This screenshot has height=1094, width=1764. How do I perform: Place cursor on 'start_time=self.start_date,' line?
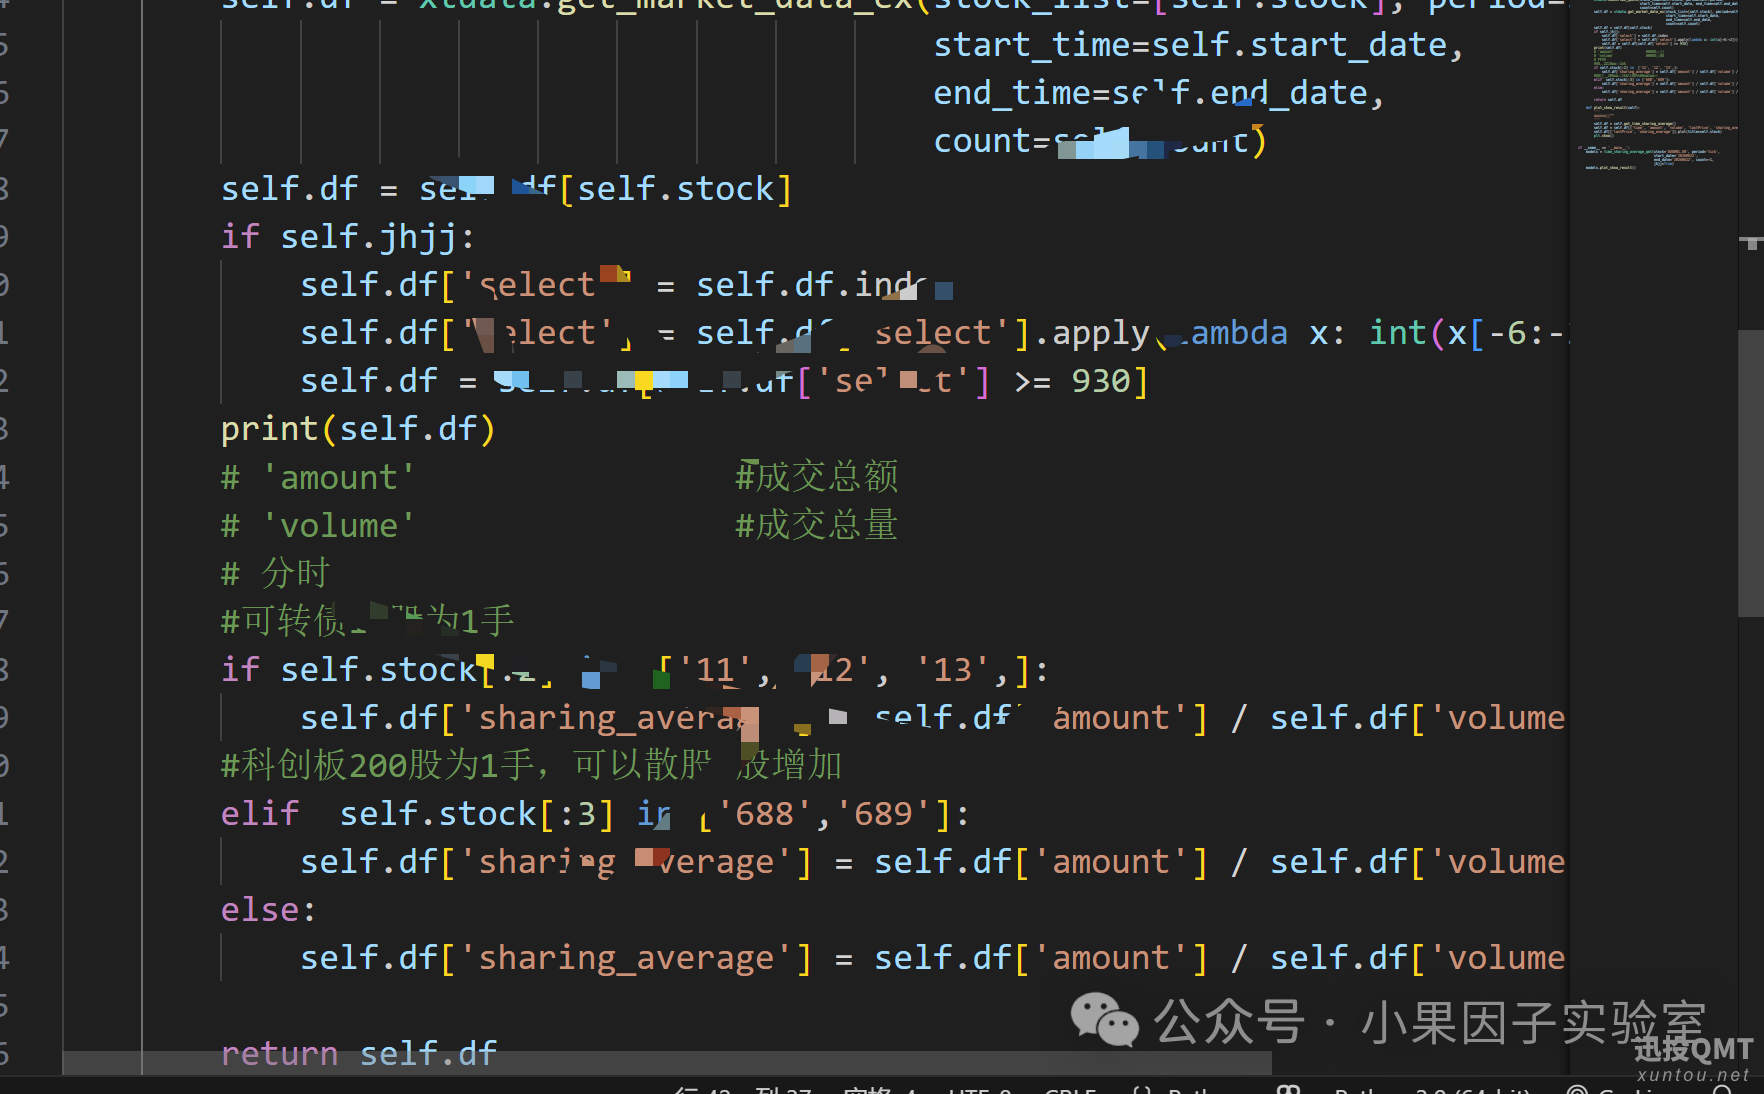pyautogui.click(x=1198, y=45)
